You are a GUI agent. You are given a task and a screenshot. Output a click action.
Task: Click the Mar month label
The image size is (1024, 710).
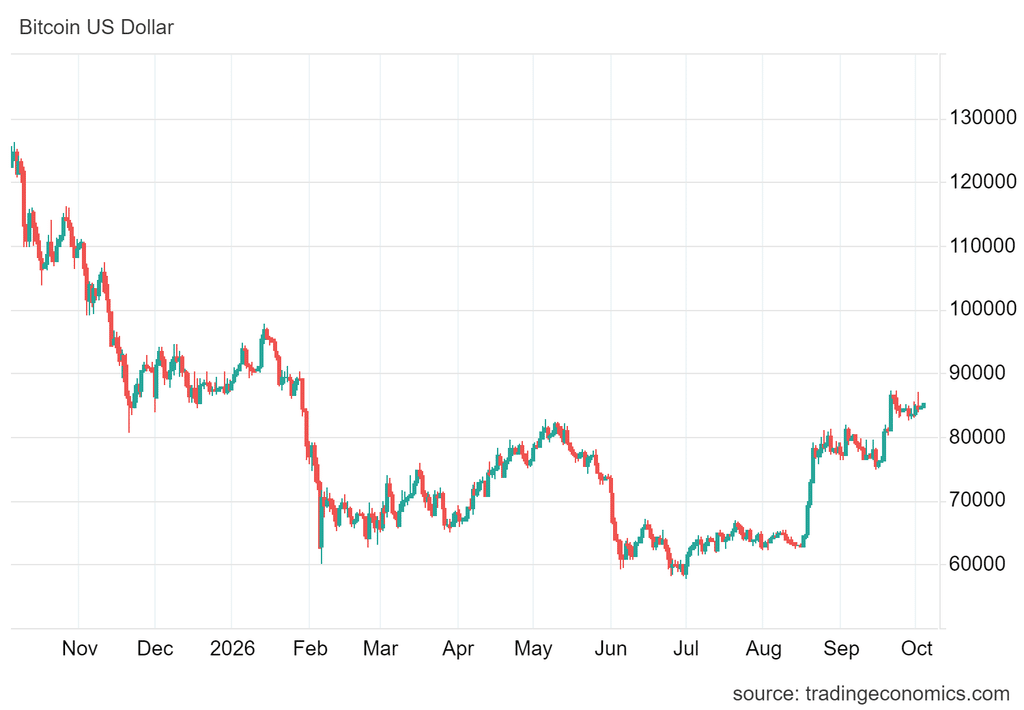(380, 648)
